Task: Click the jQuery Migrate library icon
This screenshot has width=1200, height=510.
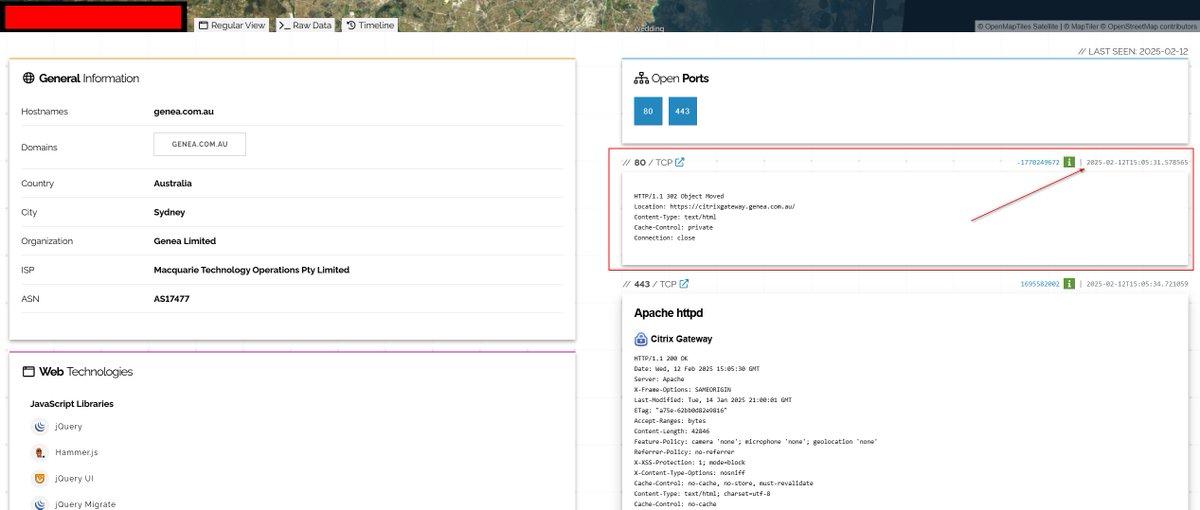Action: (x=39, y=504)
